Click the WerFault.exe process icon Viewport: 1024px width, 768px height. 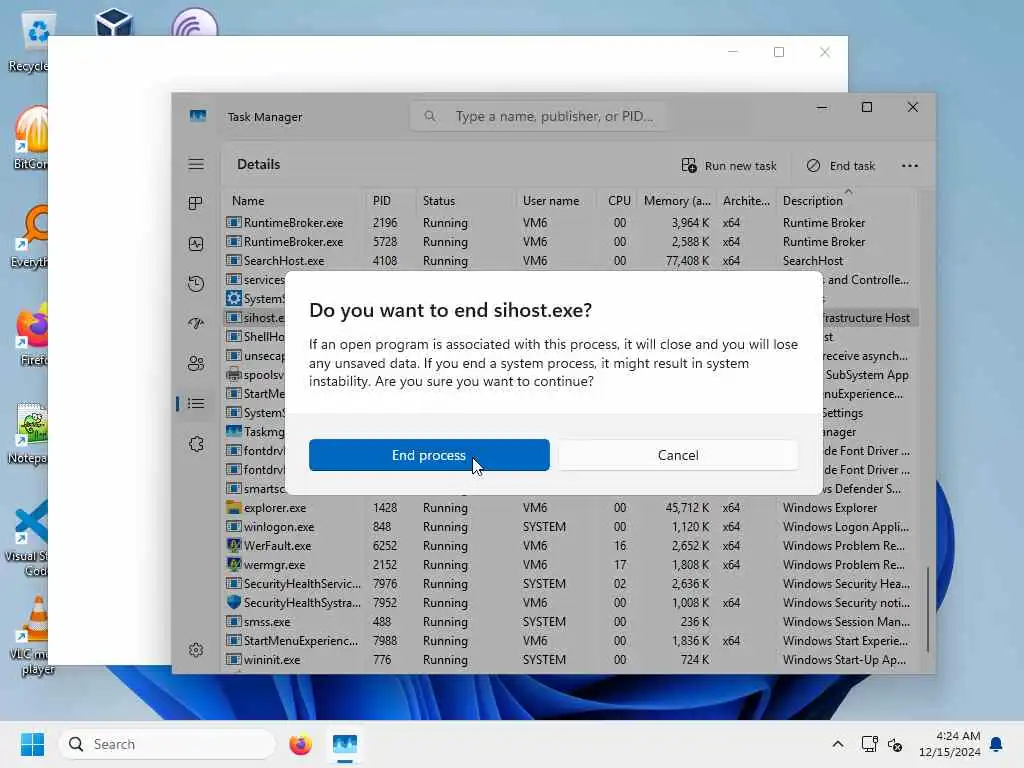pyautogui.click(x=233, y=545)
